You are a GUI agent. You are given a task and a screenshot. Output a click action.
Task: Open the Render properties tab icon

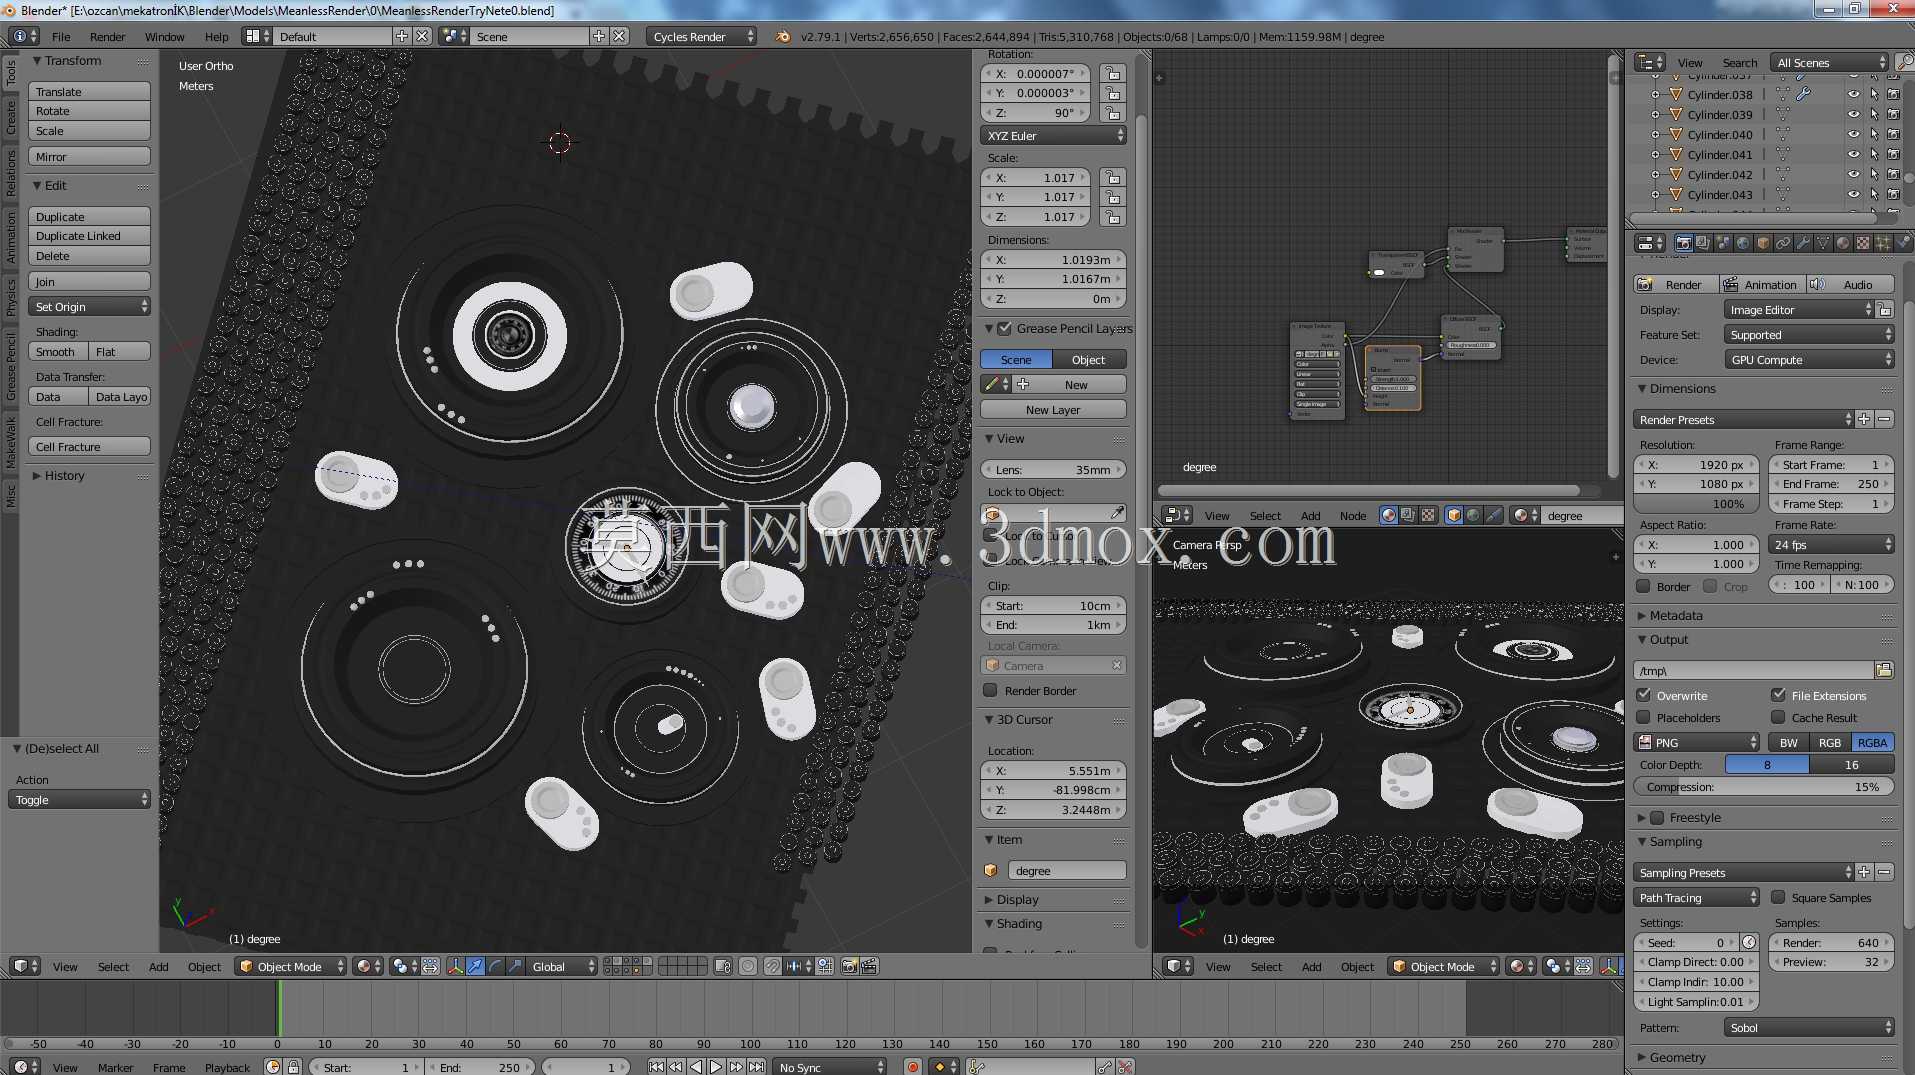coord(1683,243)
